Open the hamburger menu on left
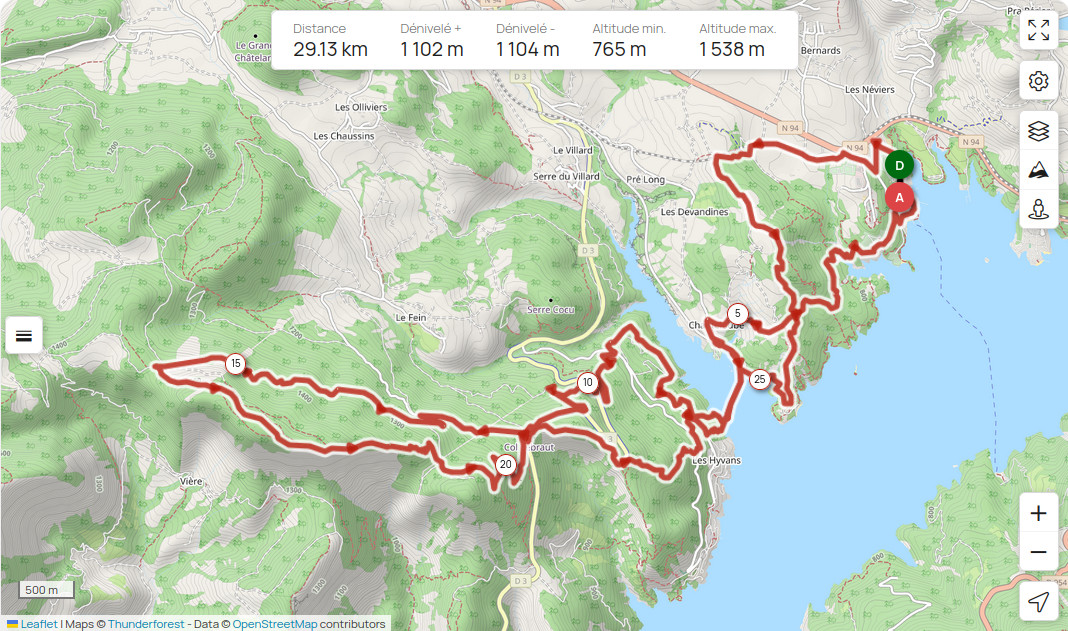1068x631 pixels. [x=24, y=335]
